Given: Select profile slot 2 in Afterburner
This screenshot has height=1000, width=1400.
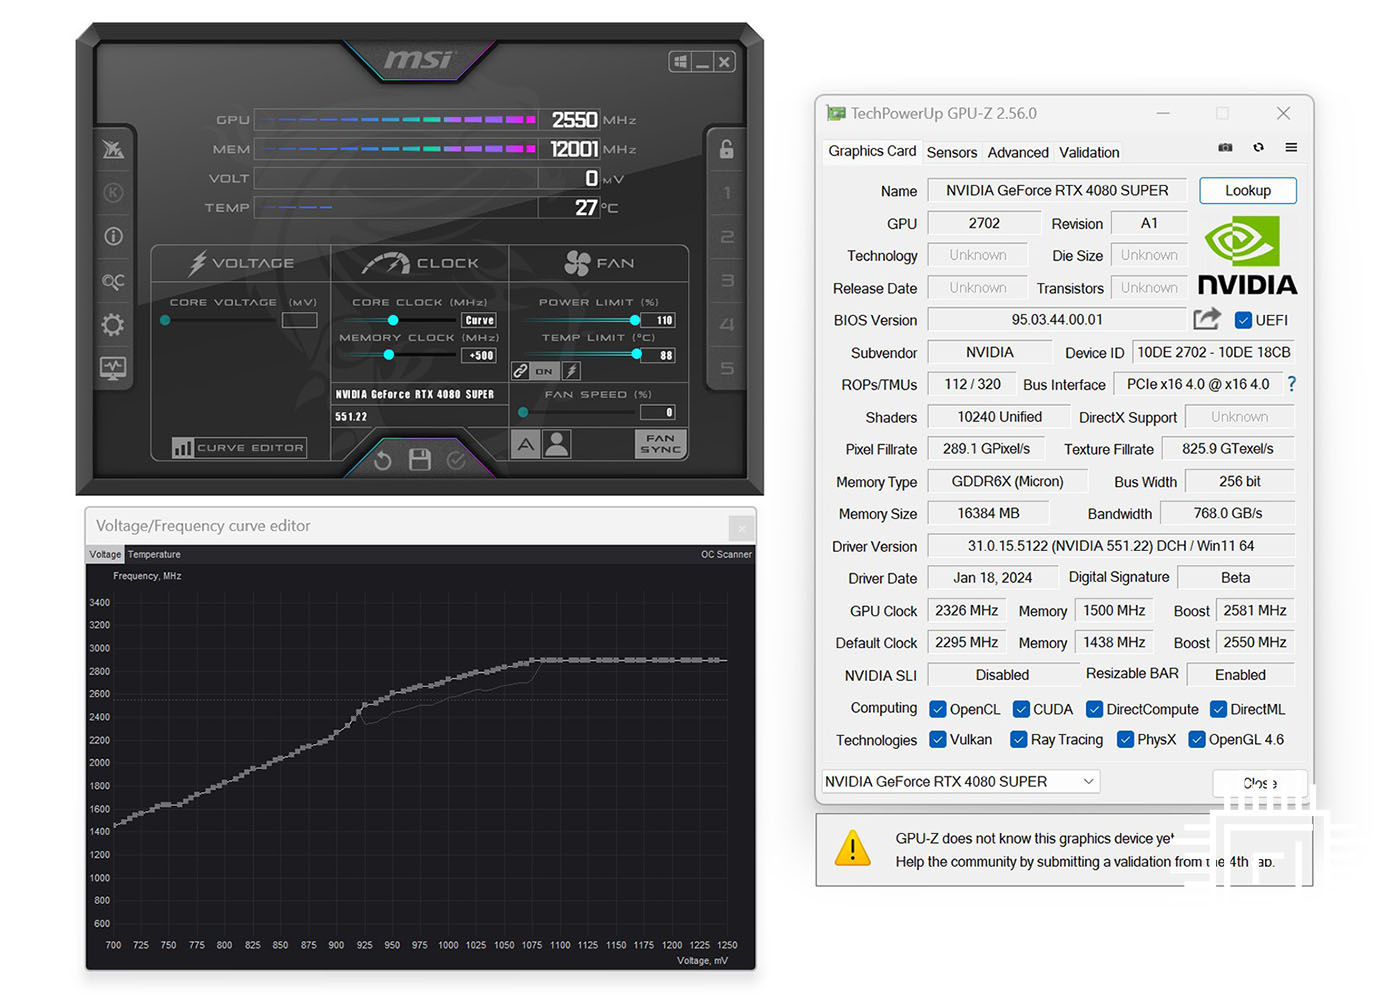Looking at the screenshot, I should tap(727, 237).
